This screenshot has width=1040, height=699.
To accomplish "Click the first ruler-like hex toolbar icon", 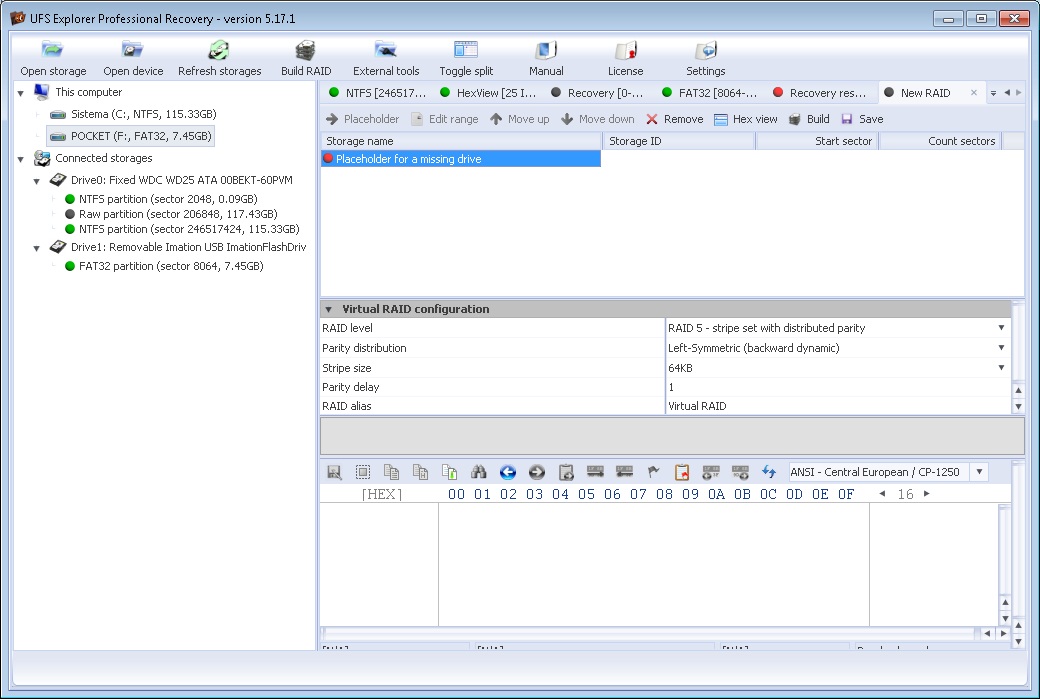I will pyautogui.click(x=595, y=472).
